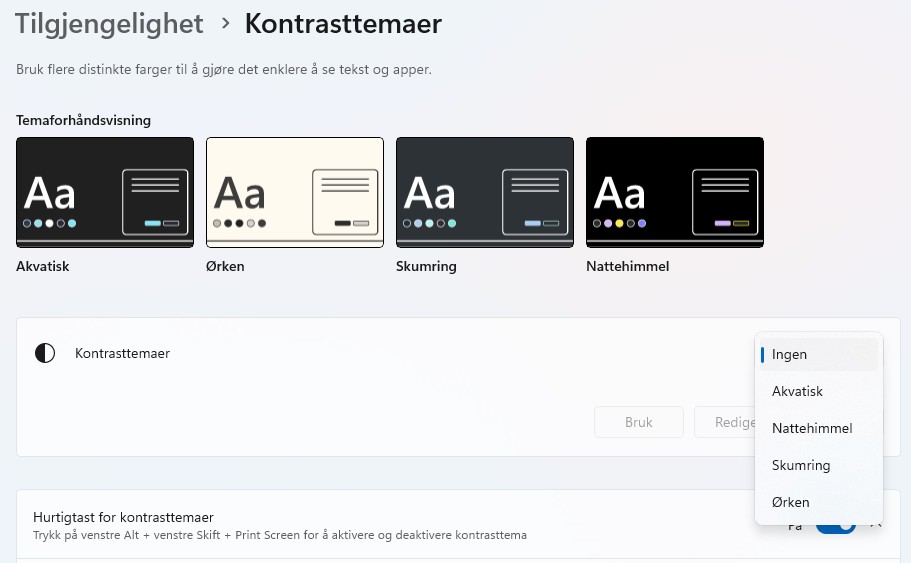
Task: Click the Bruk button
Action: 639,422
